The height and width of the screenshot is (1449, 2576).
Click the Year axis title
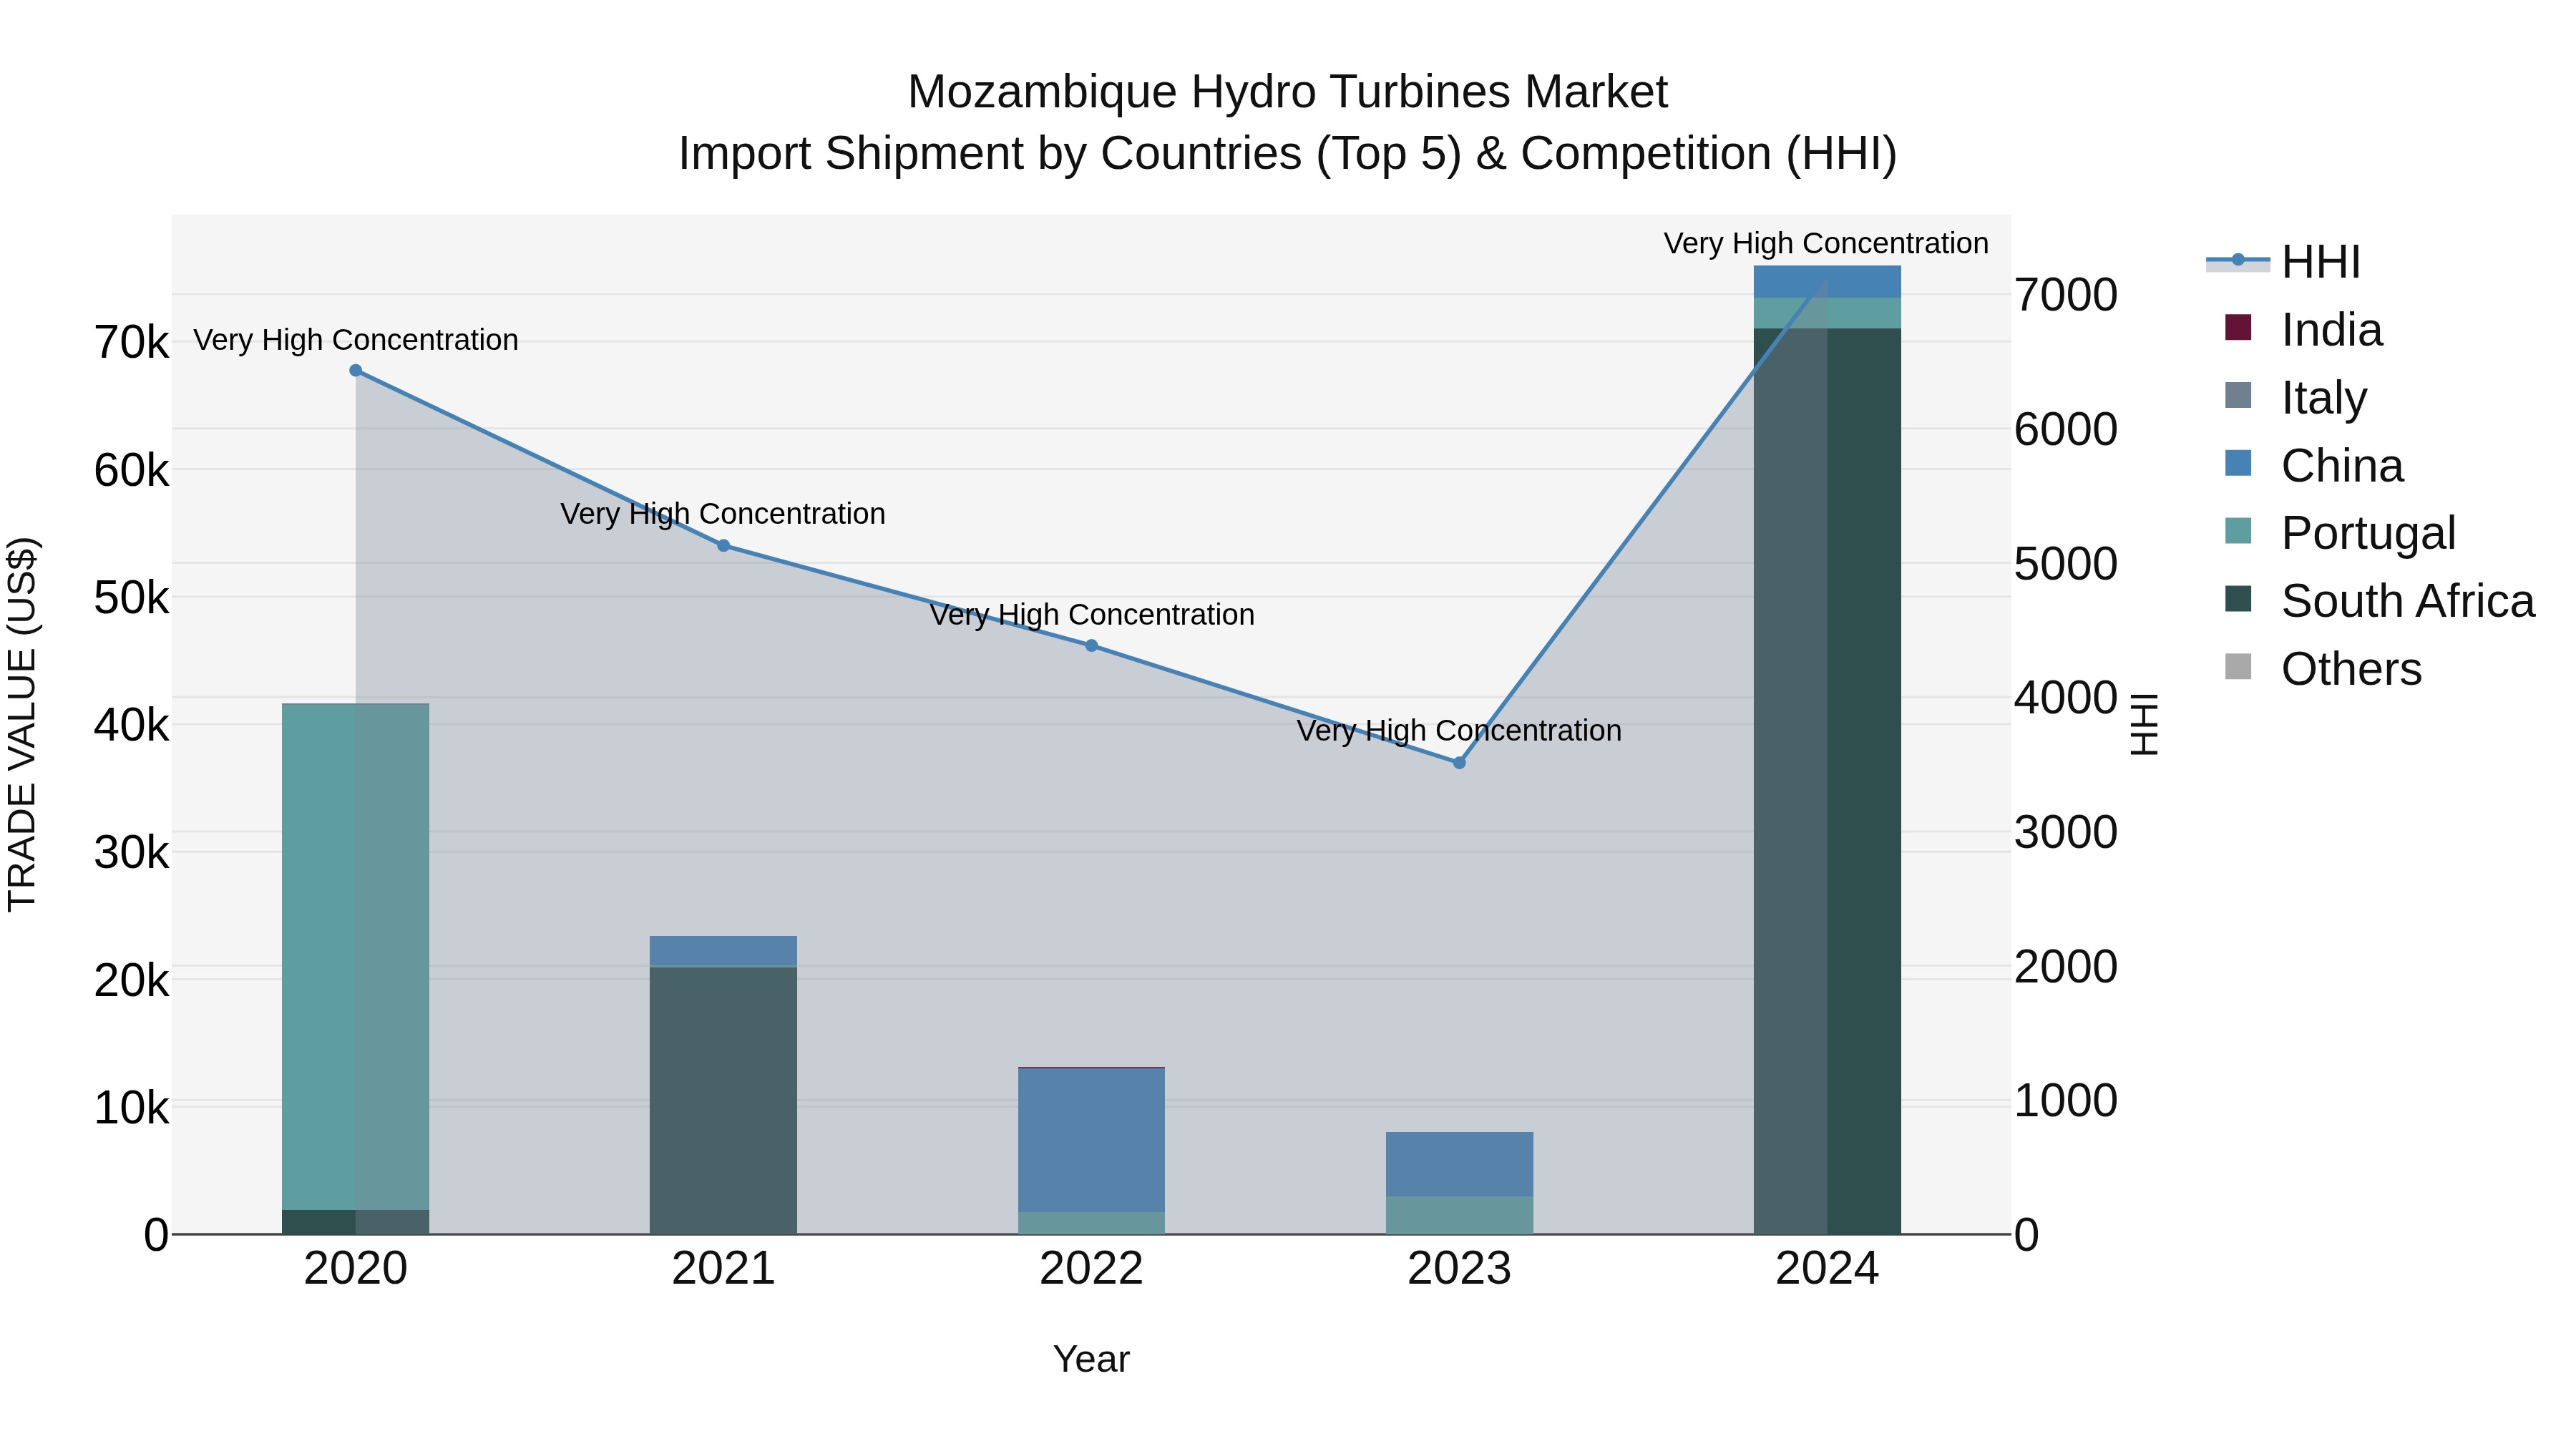pos(1092,1360)
